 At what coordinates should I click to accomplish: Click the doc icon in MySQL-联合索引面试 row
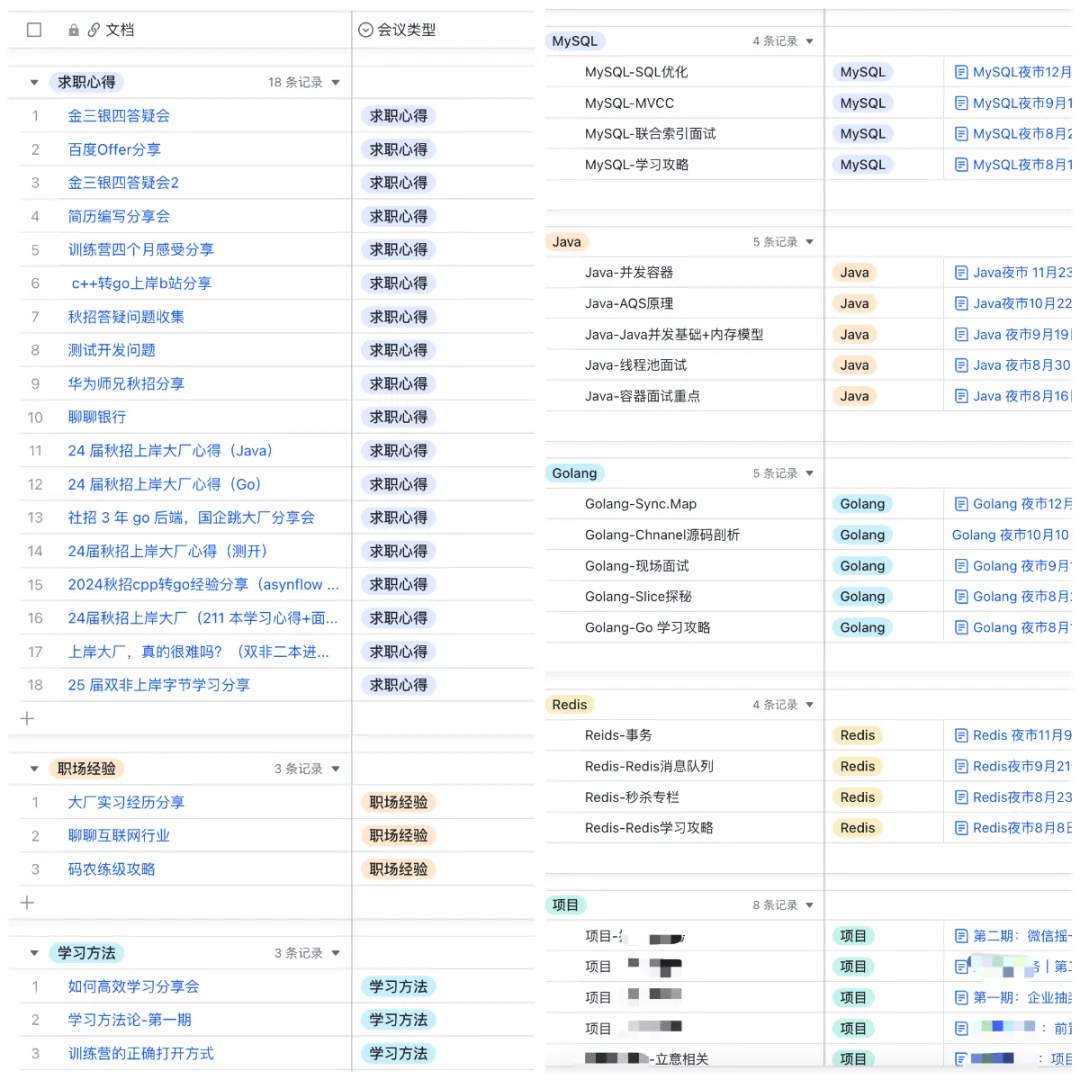961,134
